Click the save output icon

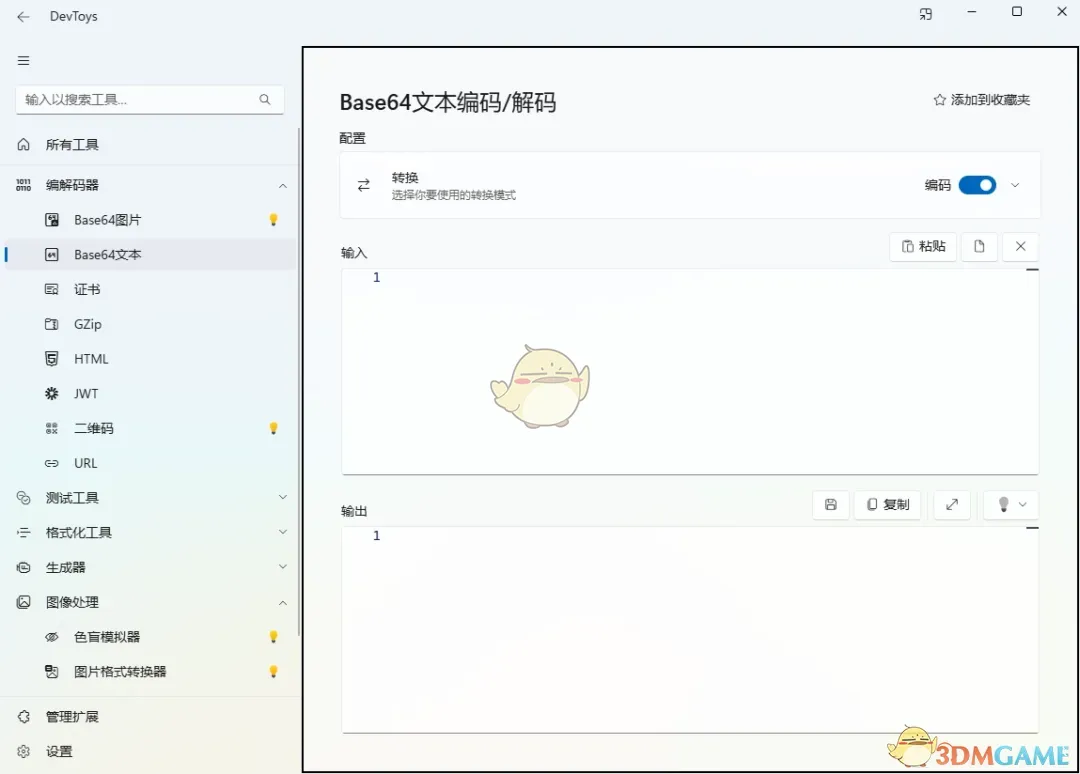coord(830,505)
